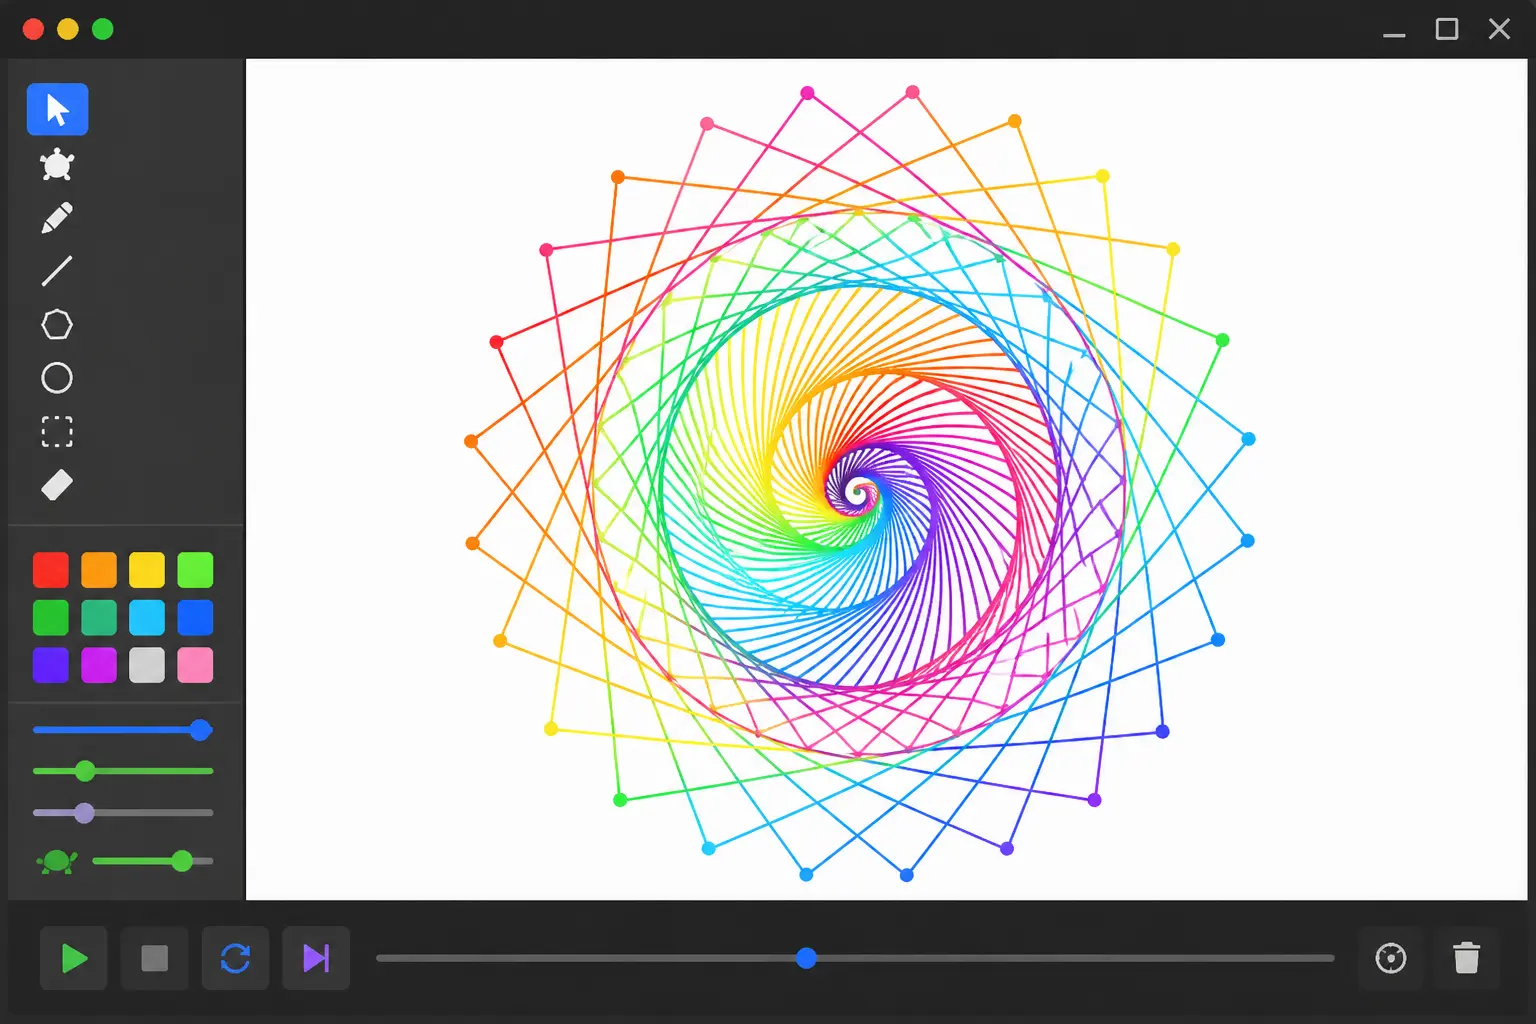This screenshot has width=1536, height=1024.
Task: Choose the red color swatch
Action: (x=51, y=570)
